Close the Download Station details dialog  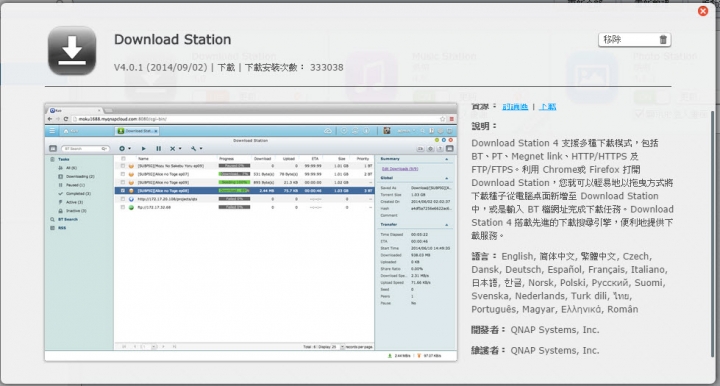703,11
